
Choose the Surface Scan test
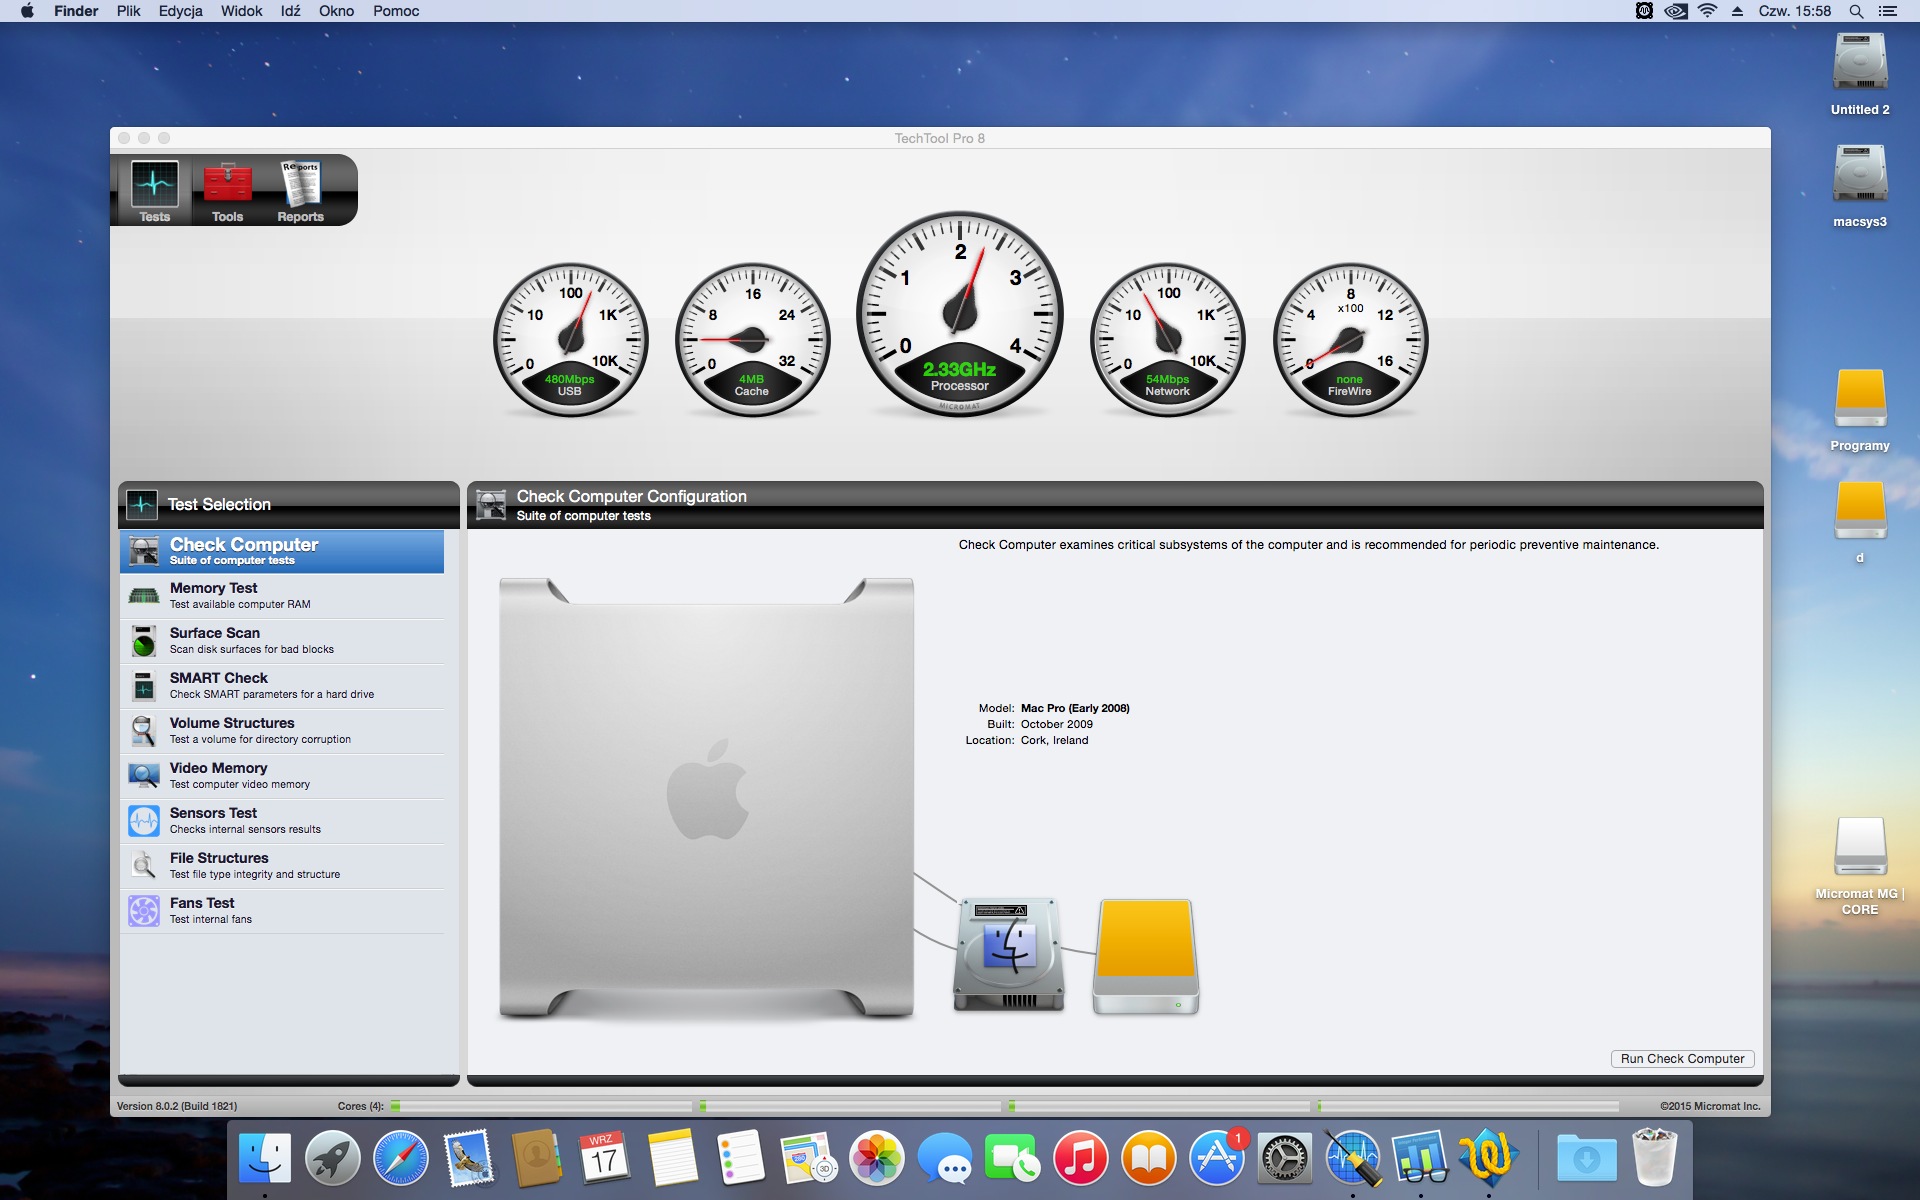click(282, 641)
